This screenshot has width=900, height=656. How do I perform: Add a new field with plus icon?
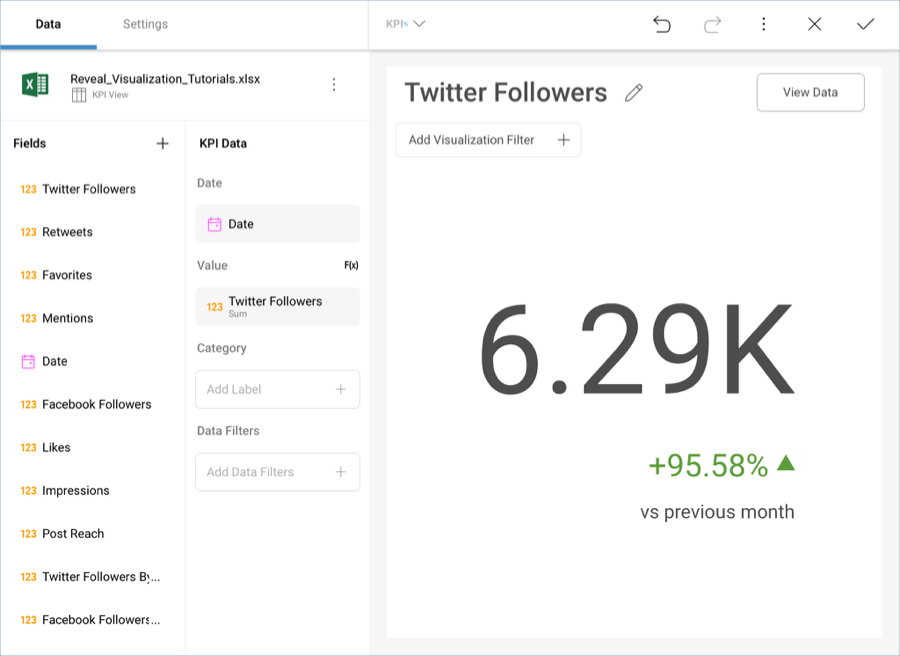[163, 144]
